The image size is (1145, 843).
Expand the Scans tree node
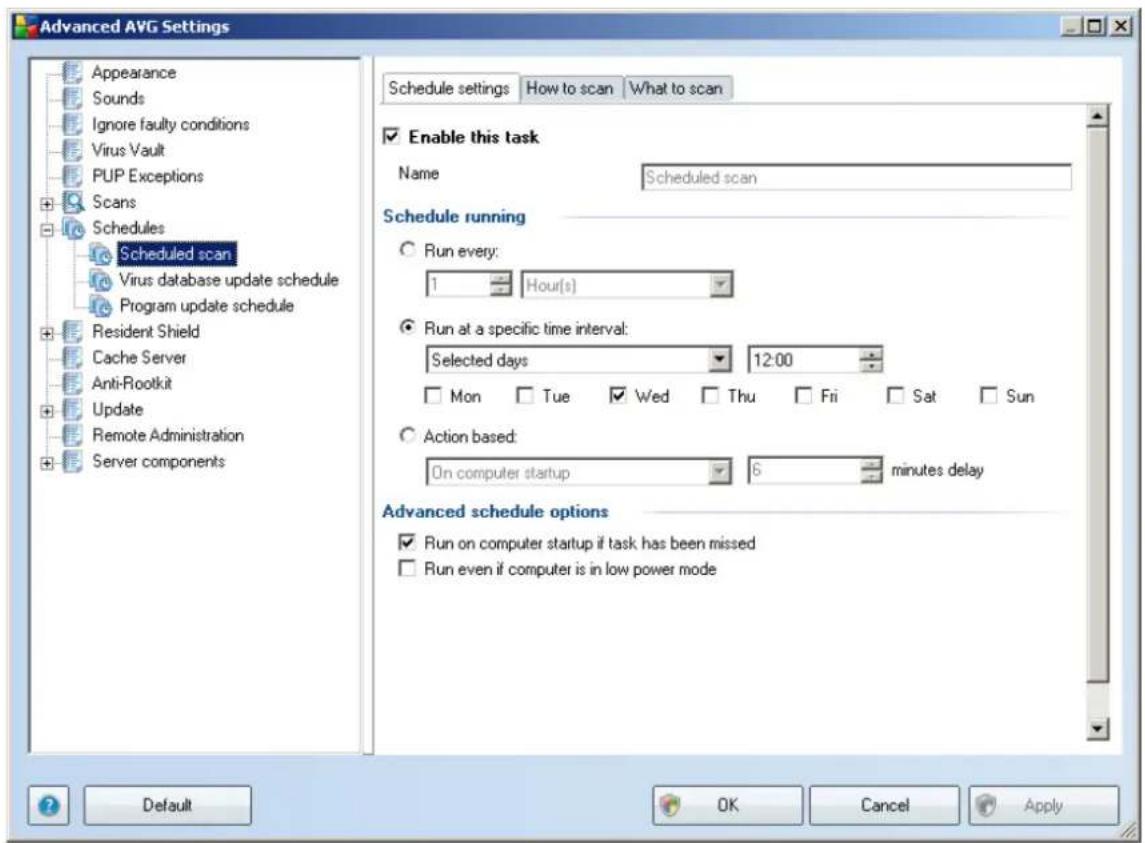click(x=47, y=204)
